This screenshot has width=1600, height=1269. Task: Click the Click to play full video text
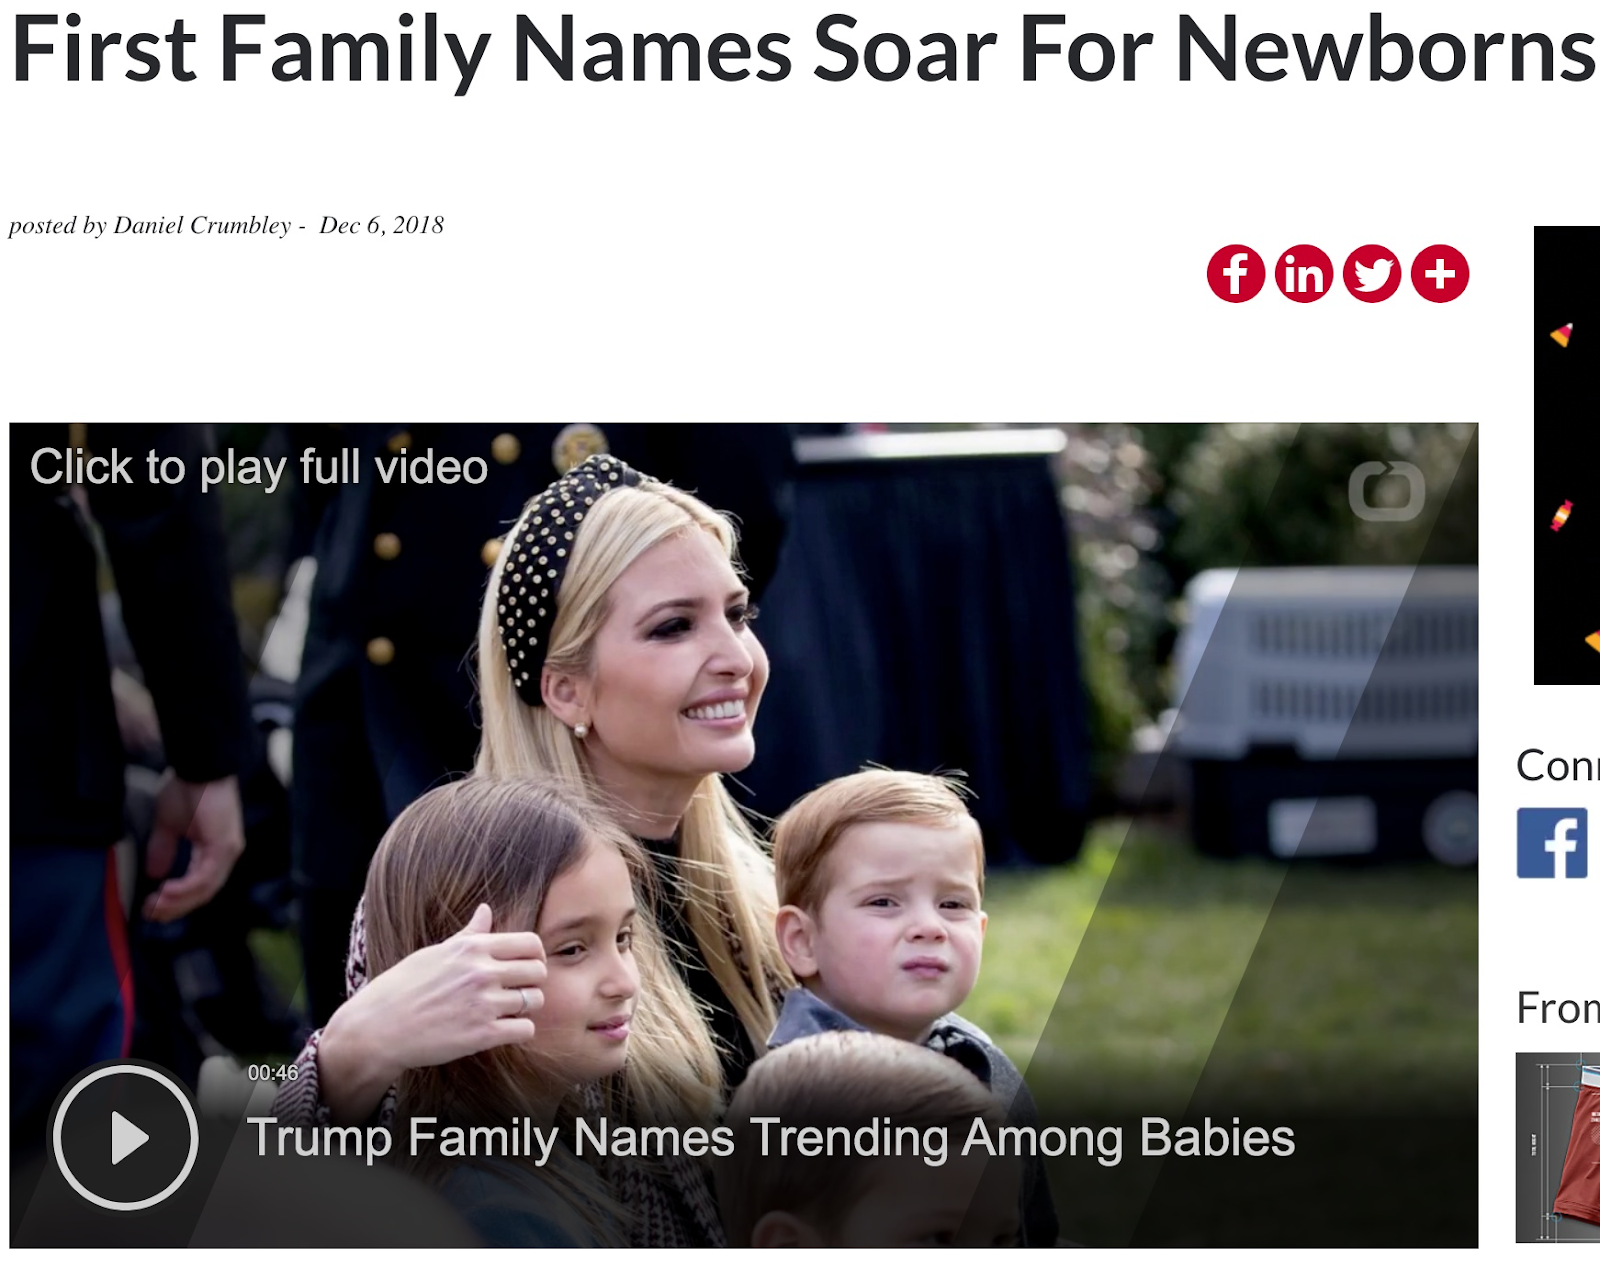tap(259, 467)
